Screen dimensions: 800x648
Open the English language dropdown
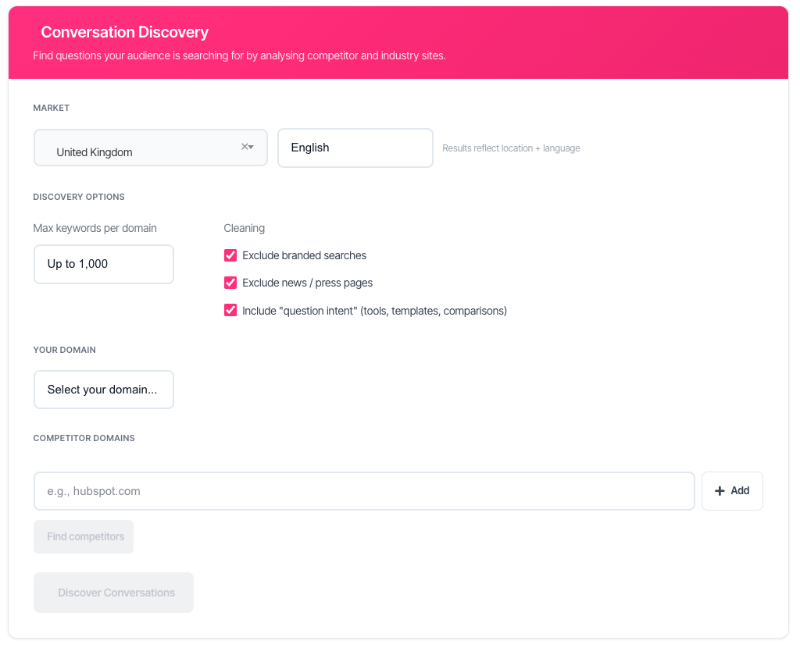click(x=355, y=148)
